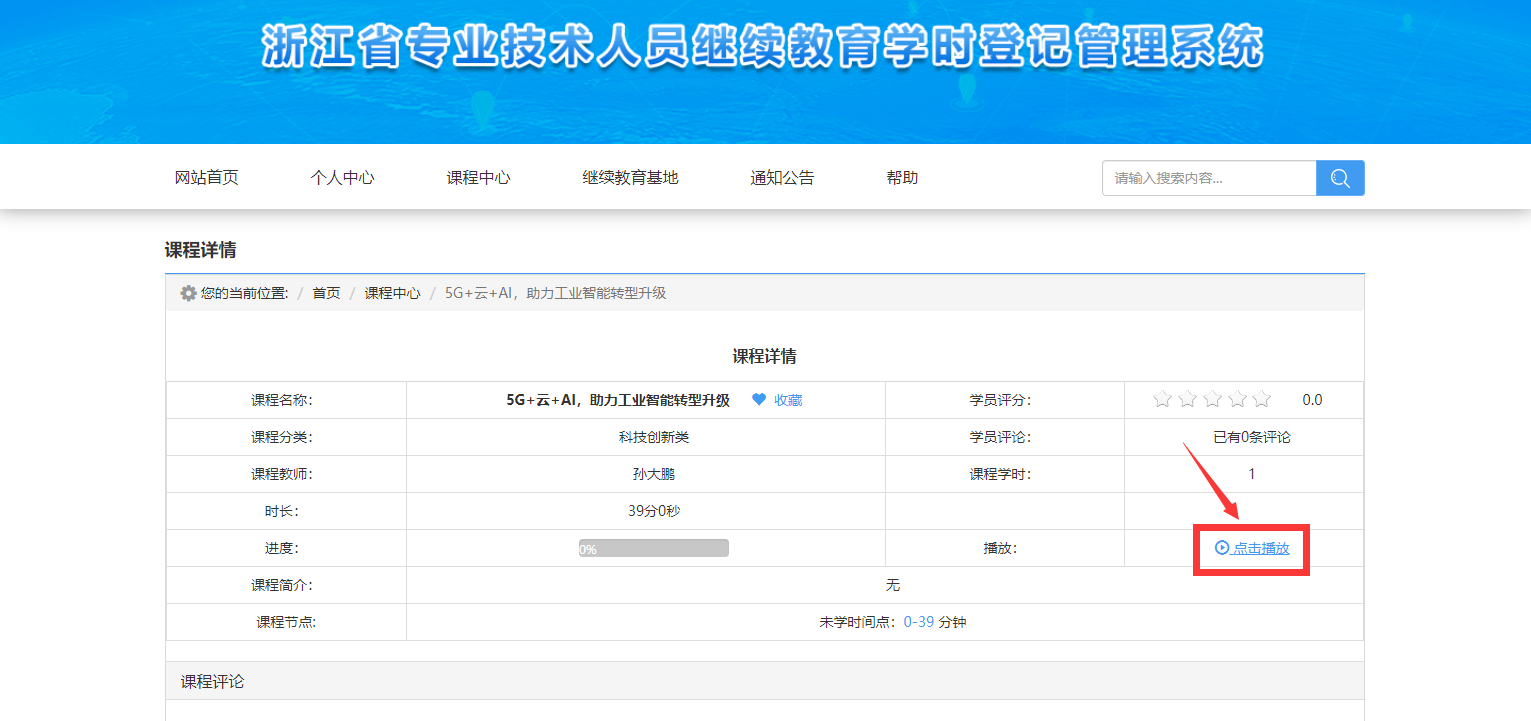Rate course with third star
The height and width of the screenshot is (721, 1531).
1212,400
